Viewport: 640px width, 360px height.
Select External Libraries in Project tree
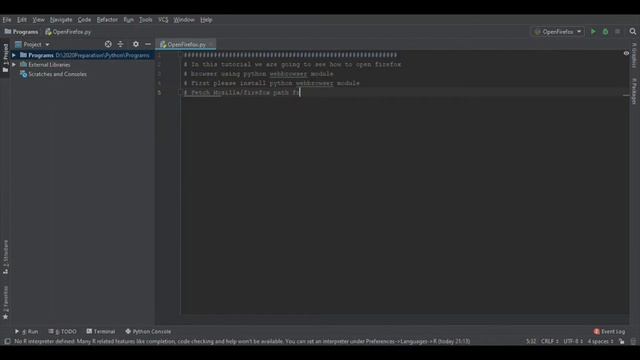pos(45,64)
